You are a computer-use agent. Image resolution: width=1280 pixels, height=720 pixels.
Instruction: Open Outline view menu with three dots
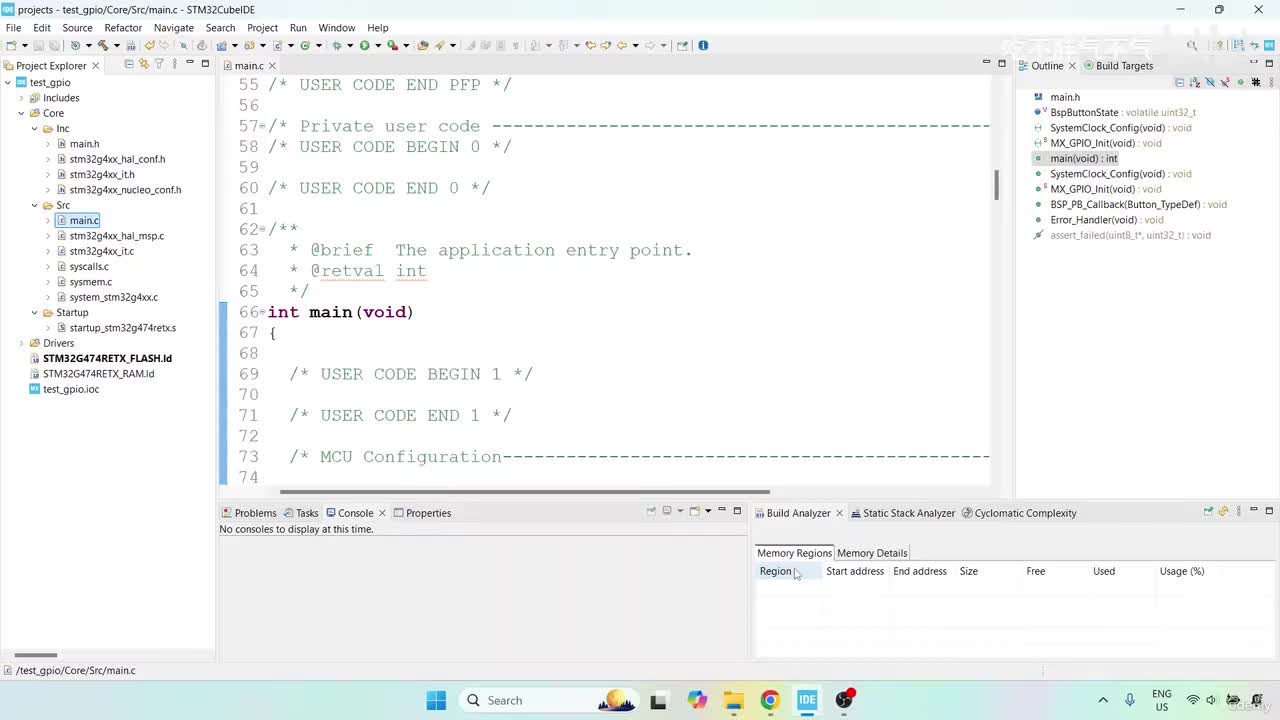click(x=1271, y=82)
